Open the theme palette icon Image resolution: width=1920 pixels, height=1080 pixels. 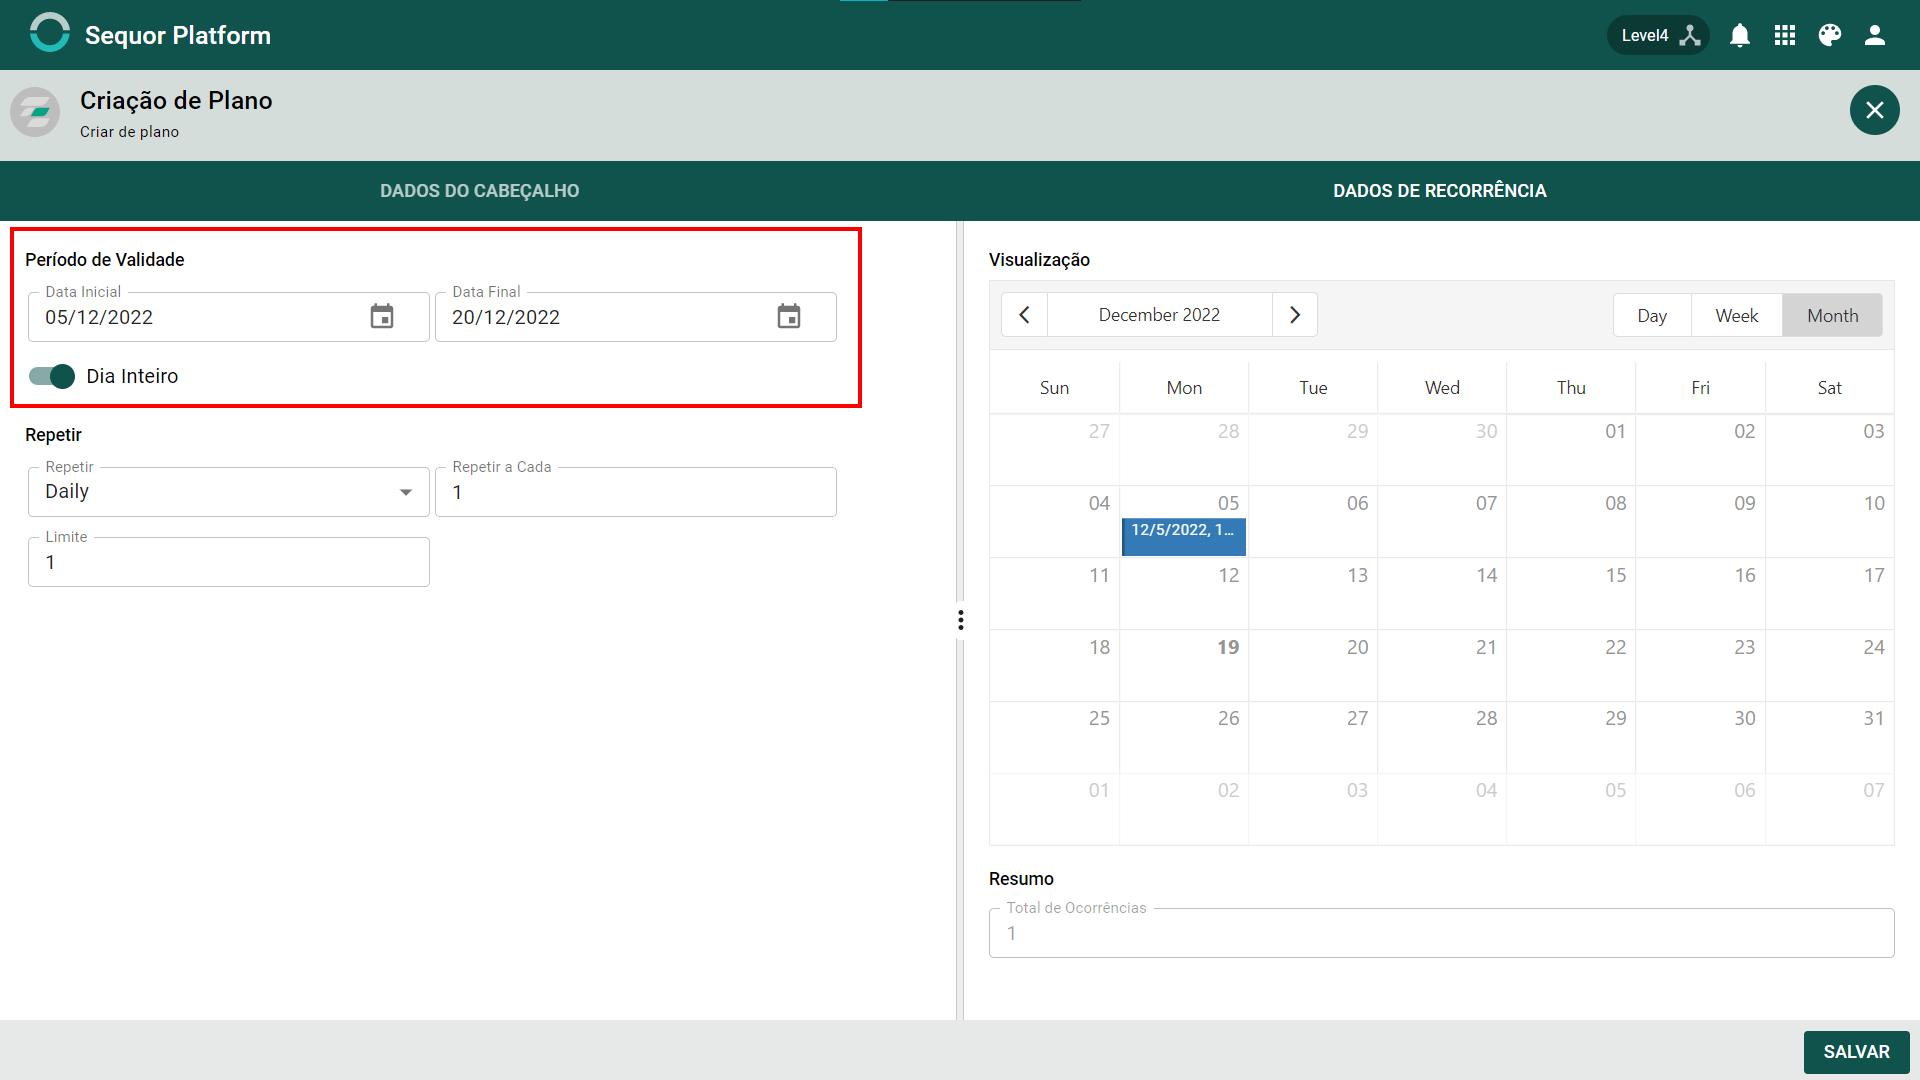pyautogui.click(x=1830, y=36)
